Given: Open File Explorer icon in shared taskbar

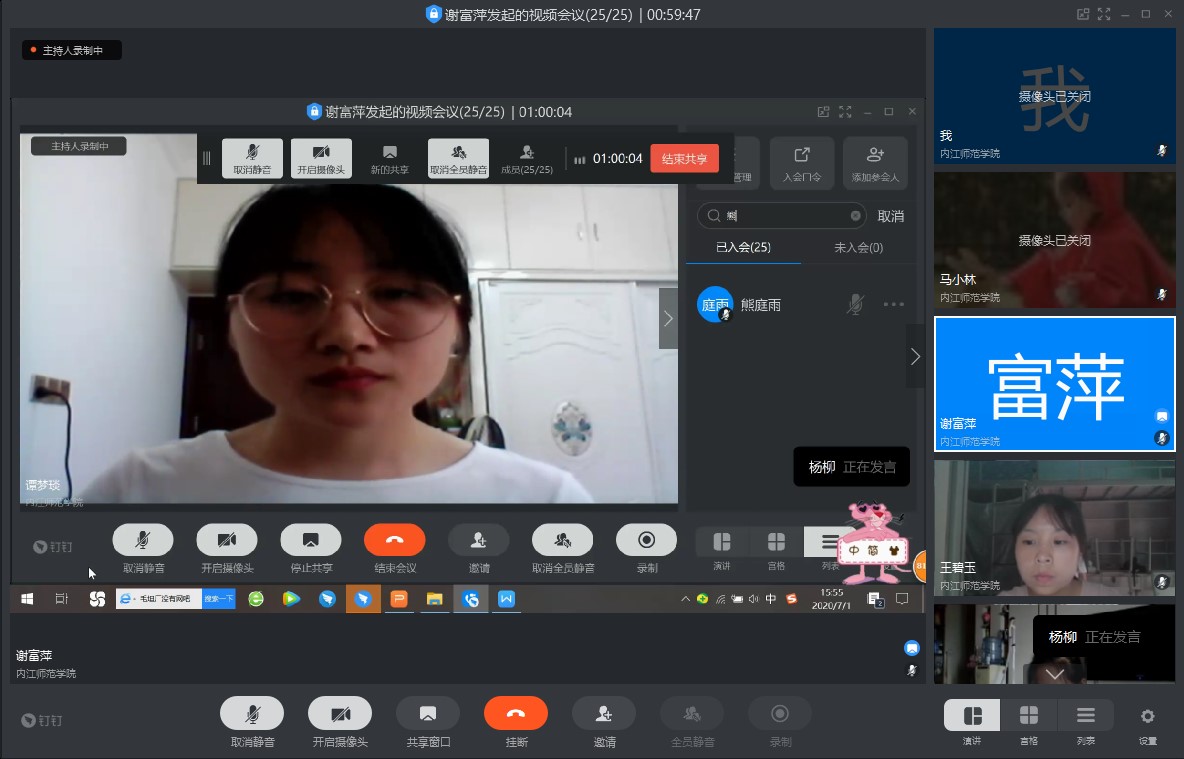Looking at the screenshot, I should (434, 599).
